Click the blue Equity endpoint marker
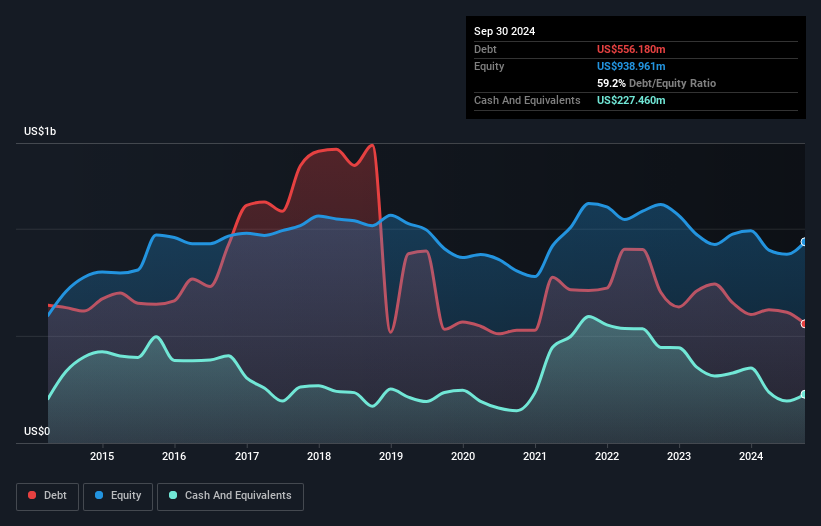The height and width of the screenshot is (526, 821). click(x=804, y=242)
